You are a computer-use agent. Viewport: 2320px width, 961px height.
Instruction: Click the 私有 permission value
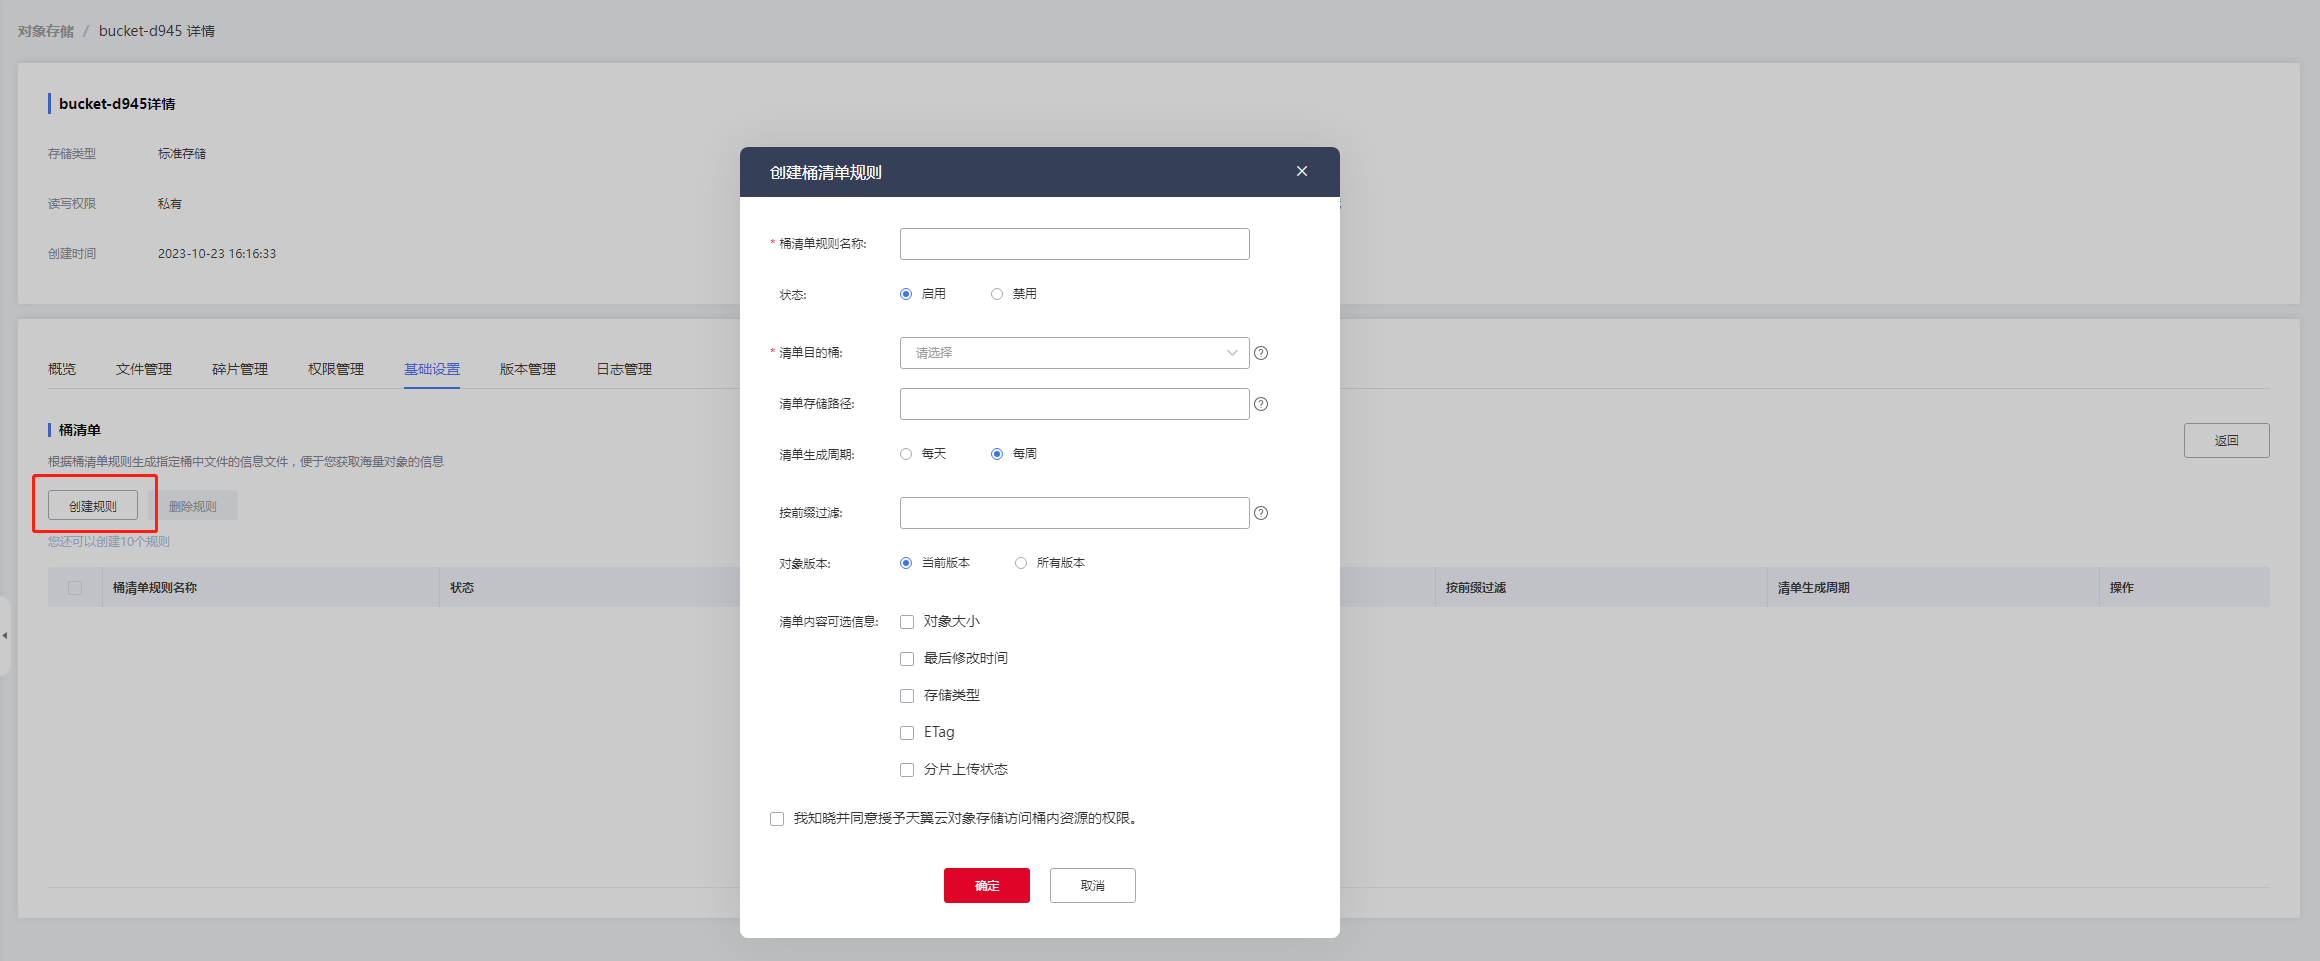170,204
